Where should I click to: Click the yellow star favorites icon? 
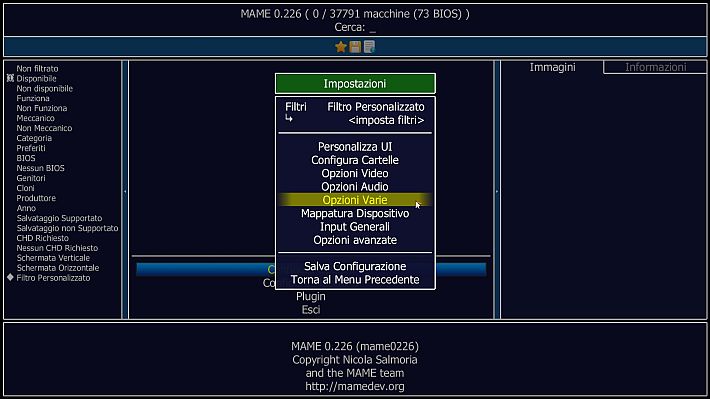click(x=341, y=47)
